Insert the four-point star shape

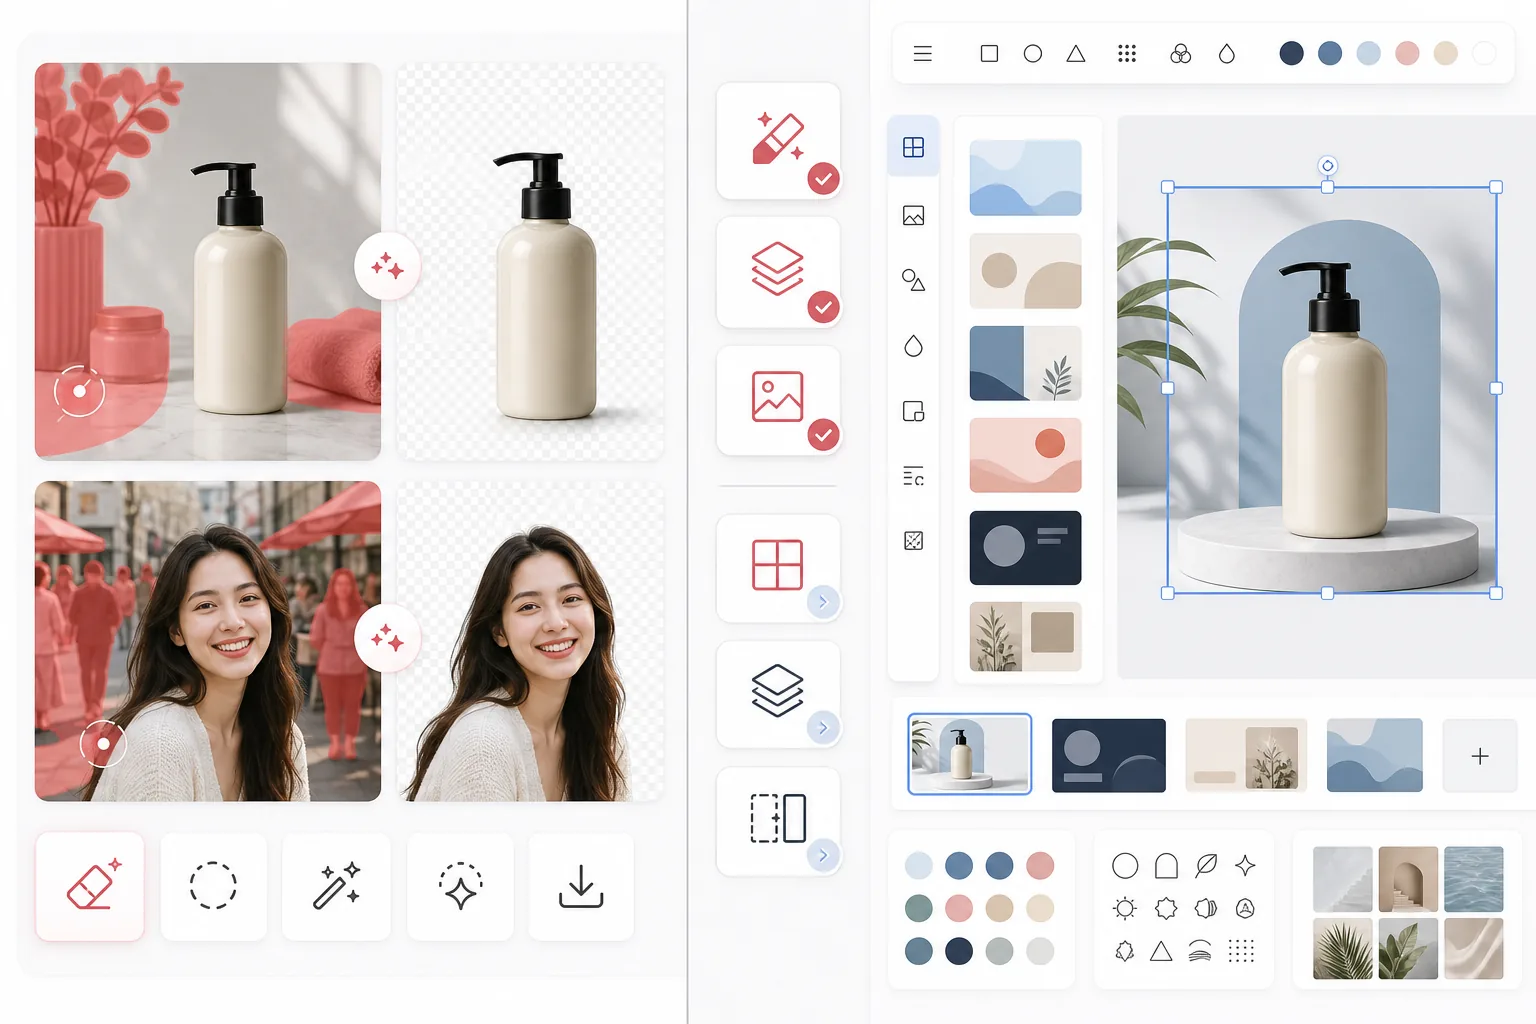pyautogui.click(x=1245, y=865)
